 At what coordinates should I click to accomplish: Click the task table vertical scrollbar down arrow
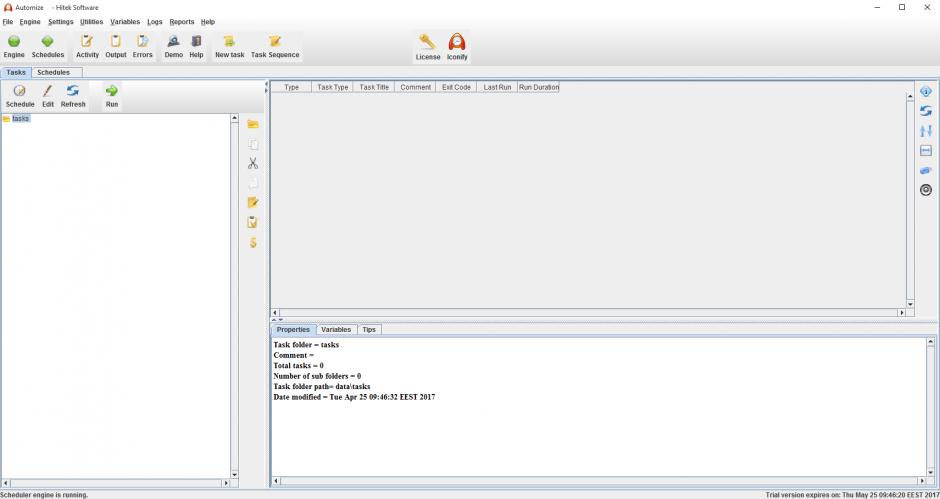909,304
